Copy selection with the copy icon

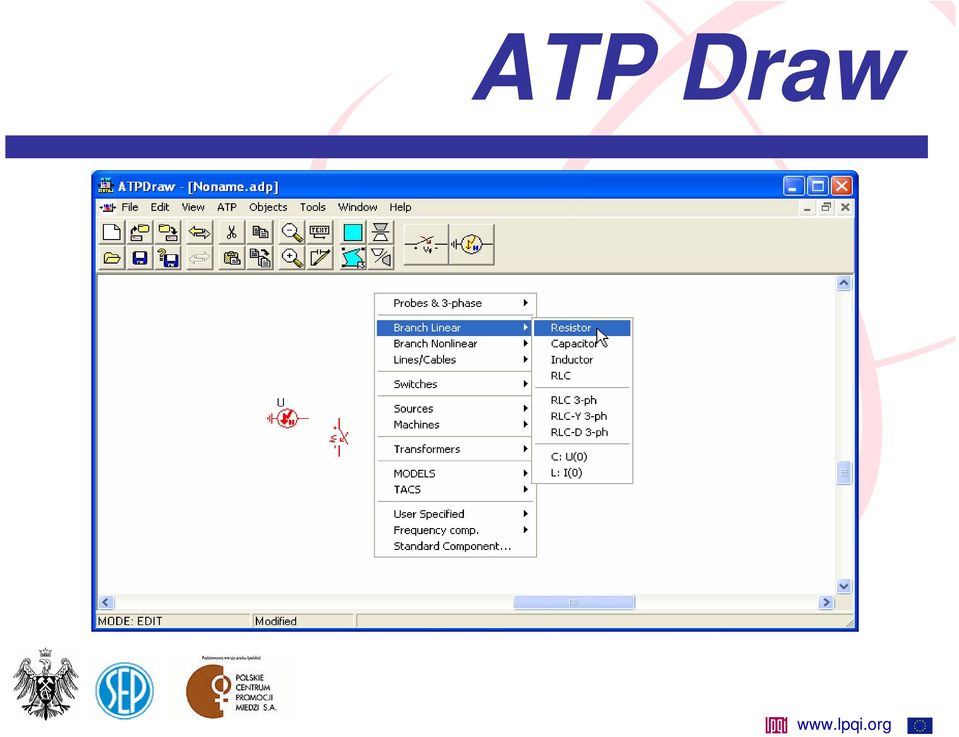pyautogui.click(x=260, y=232)
